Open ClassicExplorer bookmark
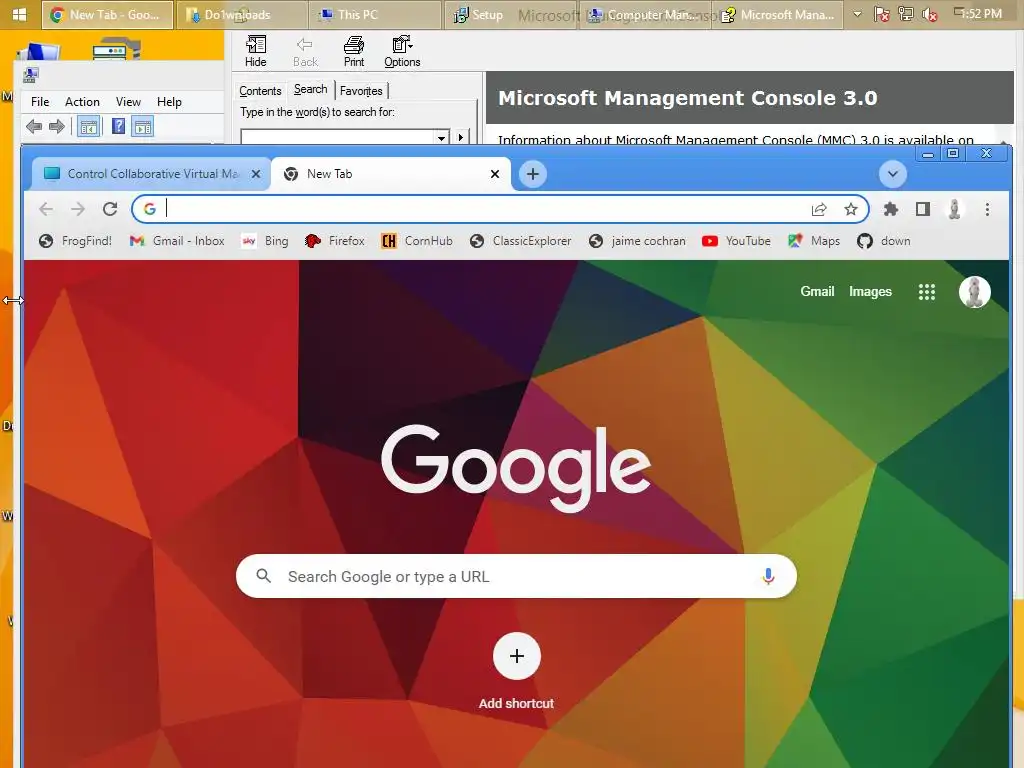 521,241
